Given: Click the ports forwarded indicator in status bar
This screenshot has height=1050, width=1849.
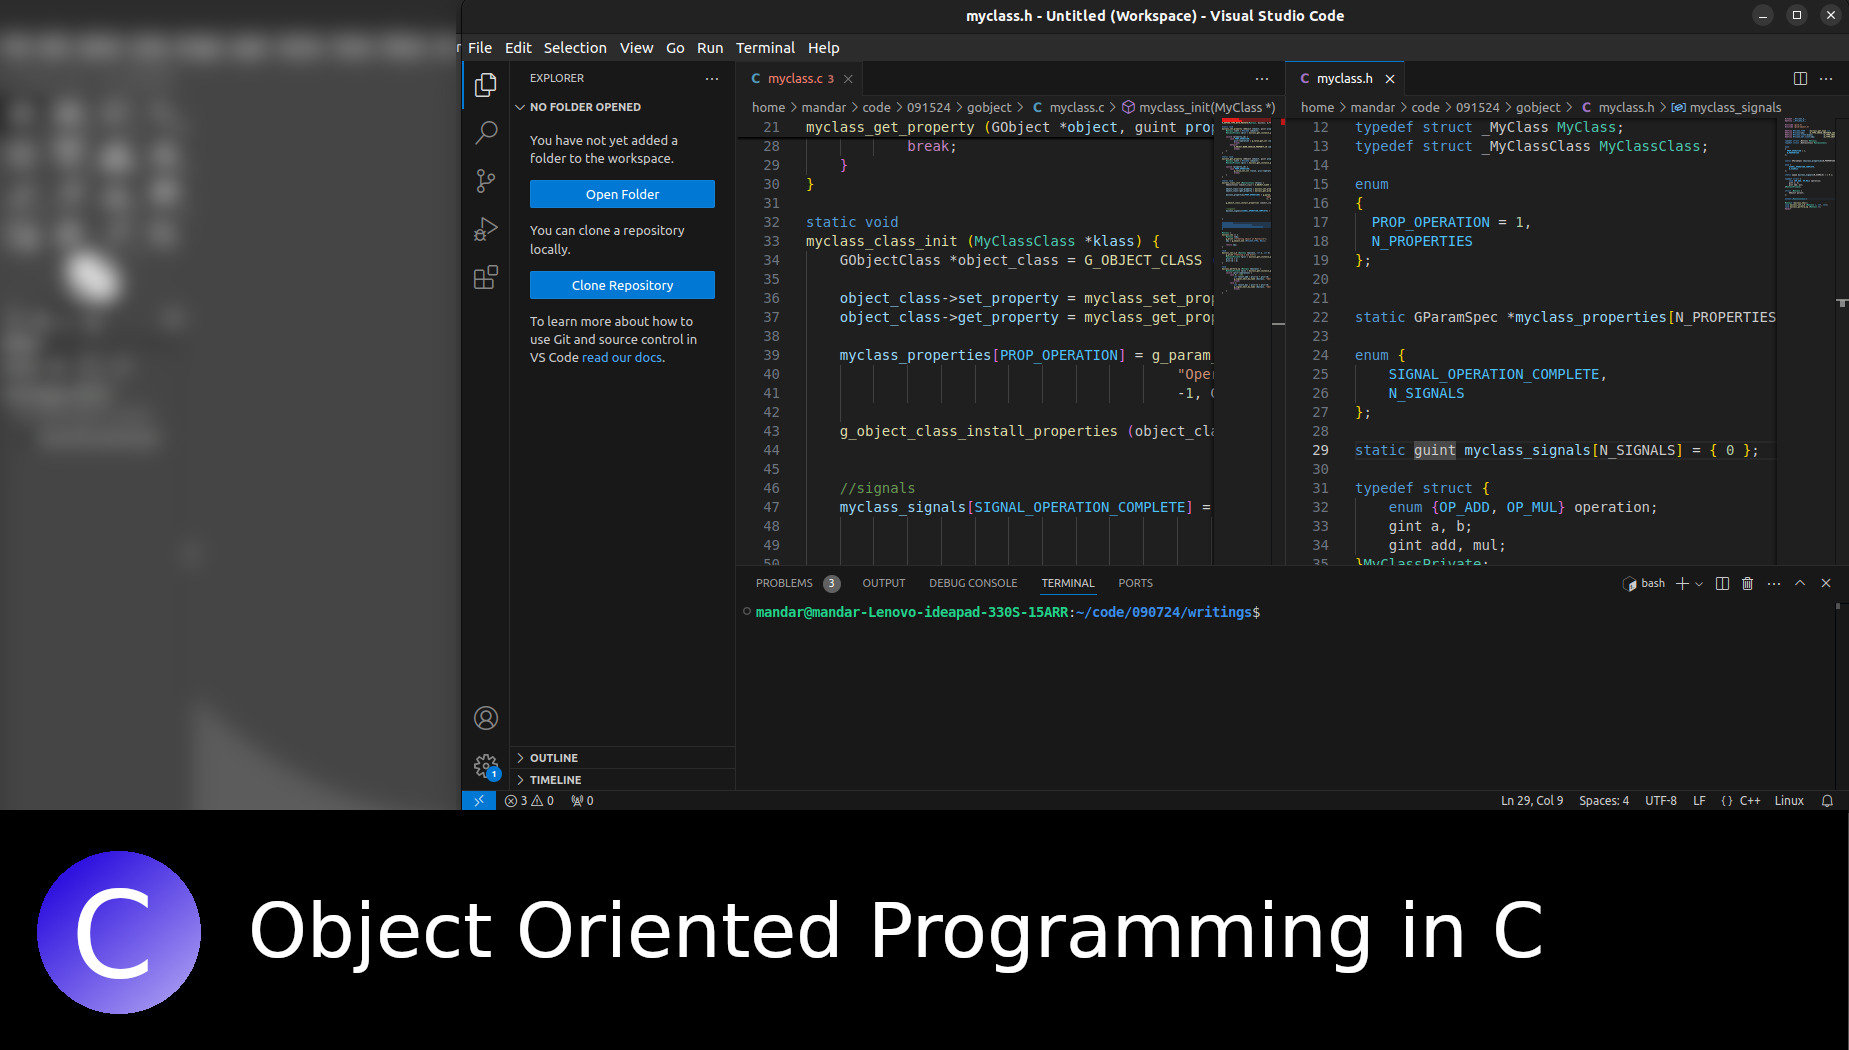Looking at the screenshot, I should pos(582,801).
